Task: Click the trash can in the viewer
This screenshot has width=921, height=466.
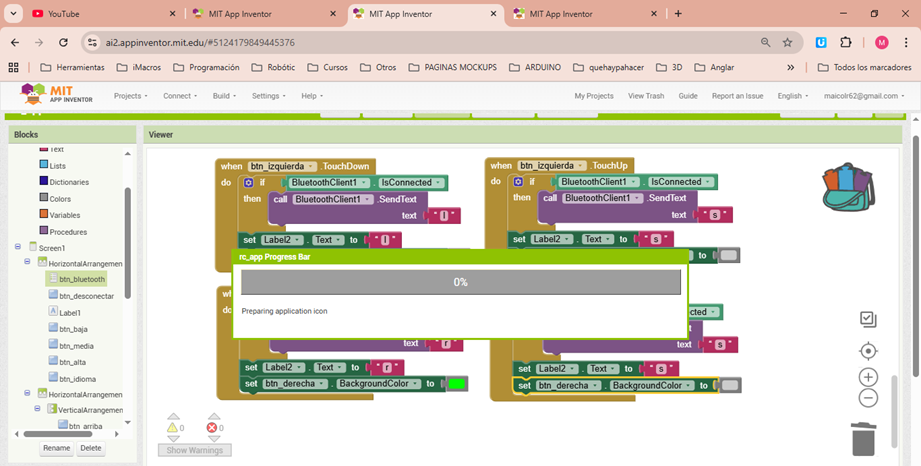Action: (x=863, y=437)
